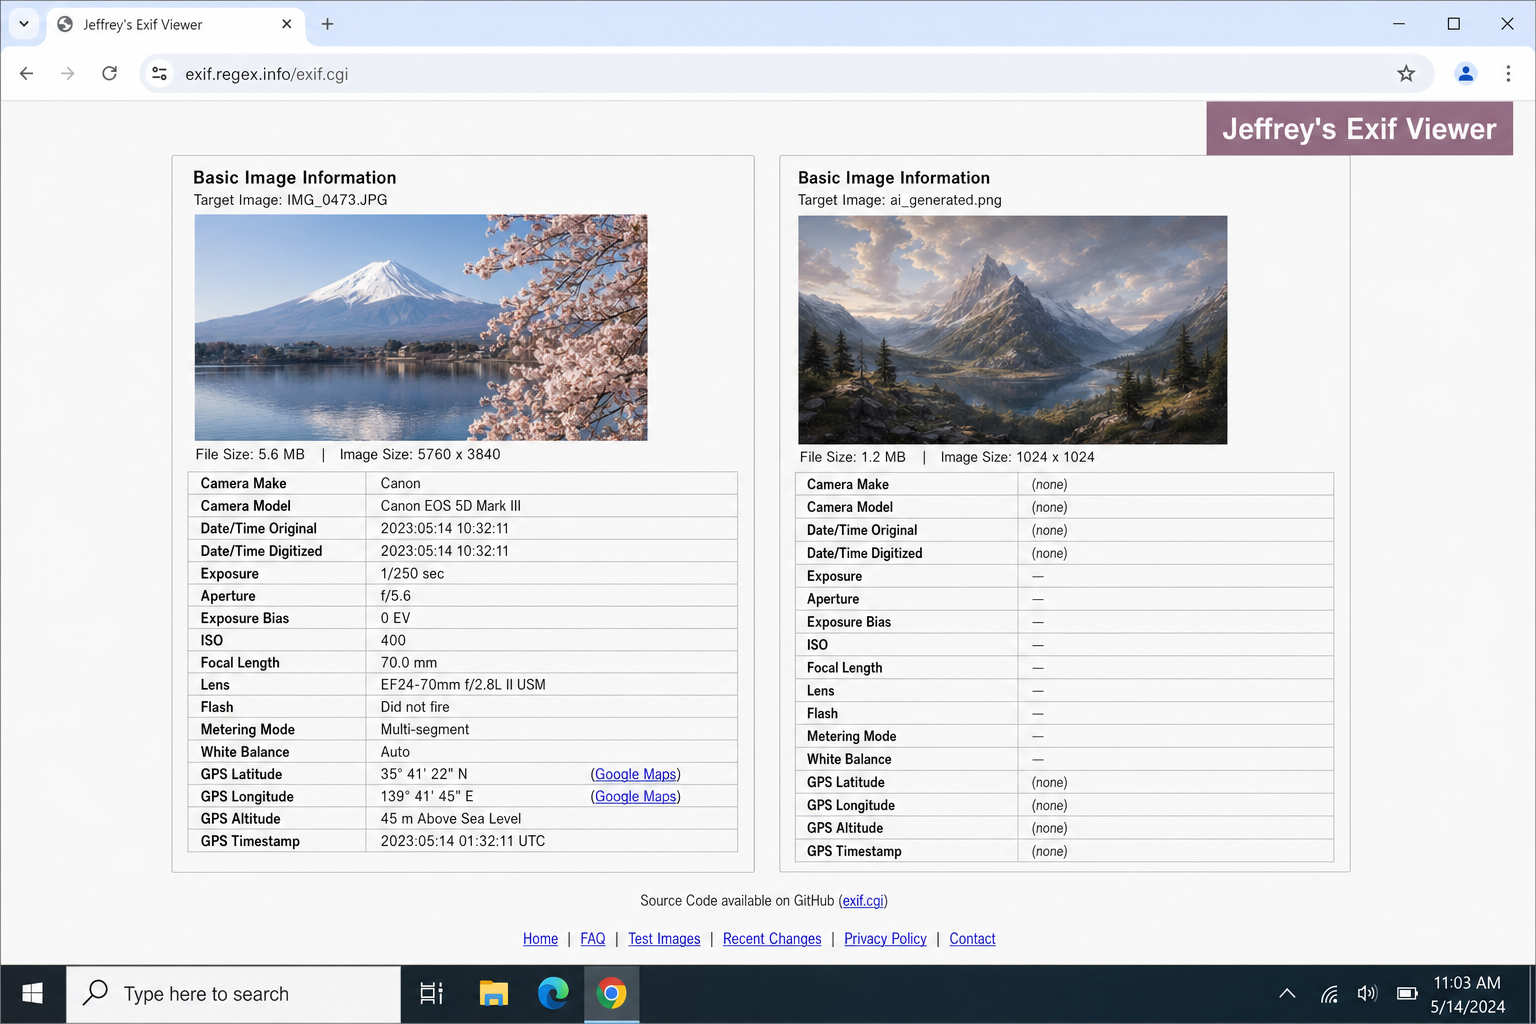Adjust the speaker volume in system tray

[1367, 993]
